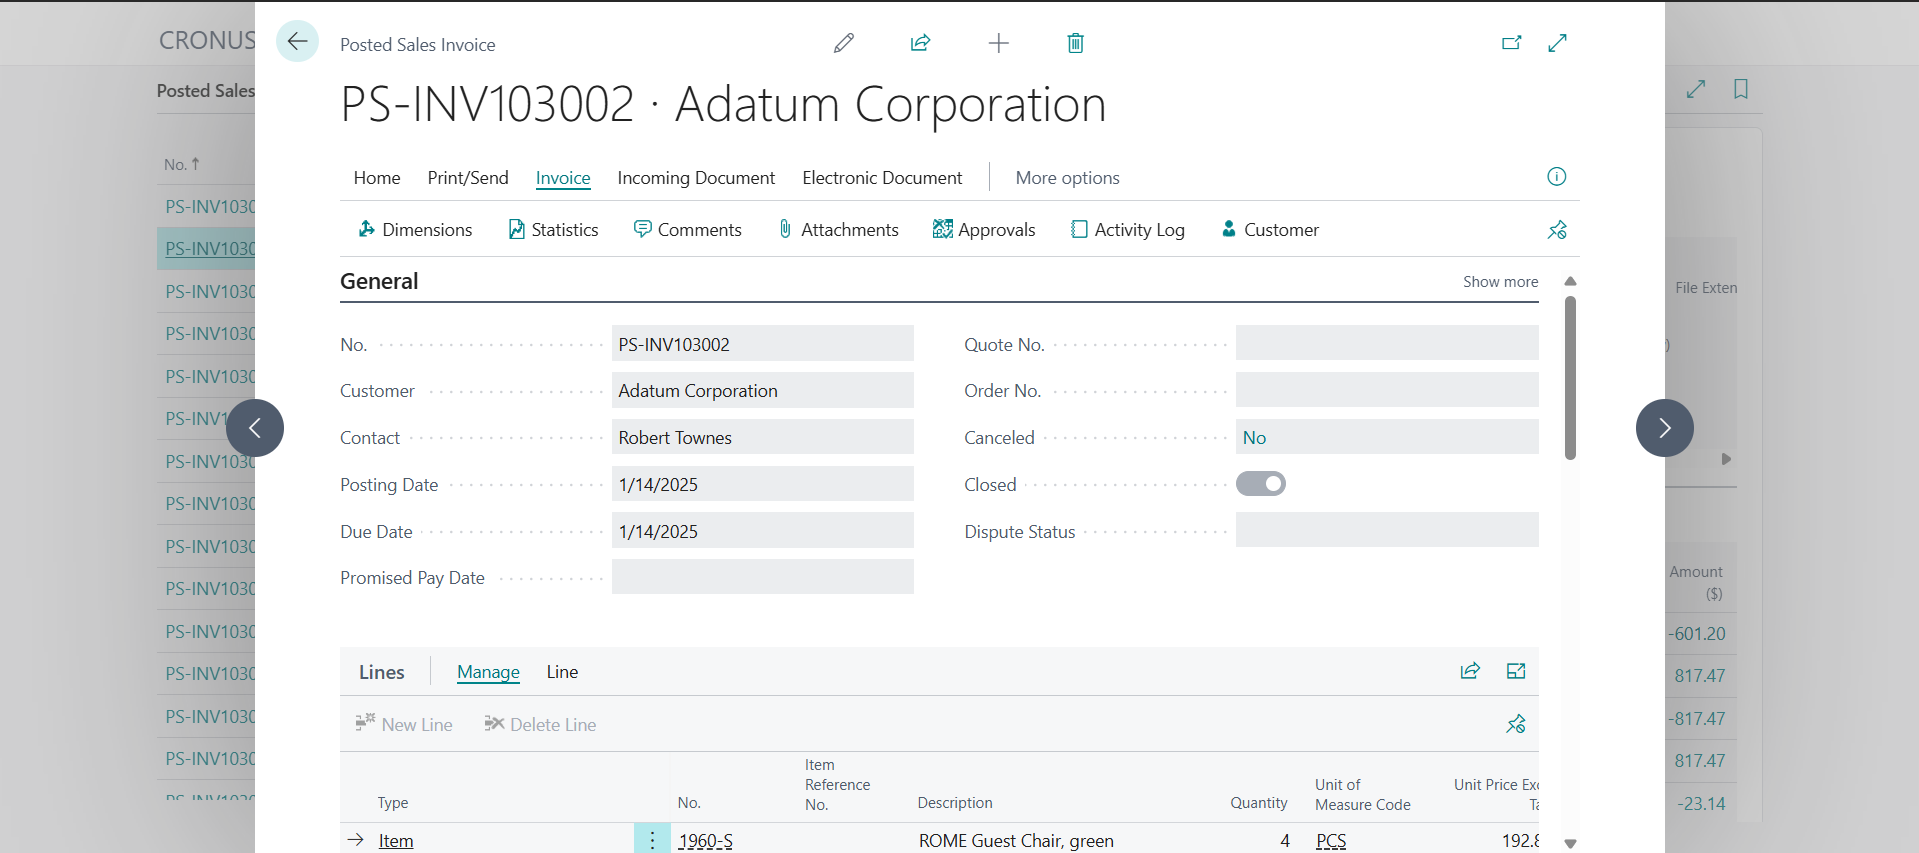Collapse the General section header
The height and width of the screenshot is (853, 1919).
click(x=379, y=281)
